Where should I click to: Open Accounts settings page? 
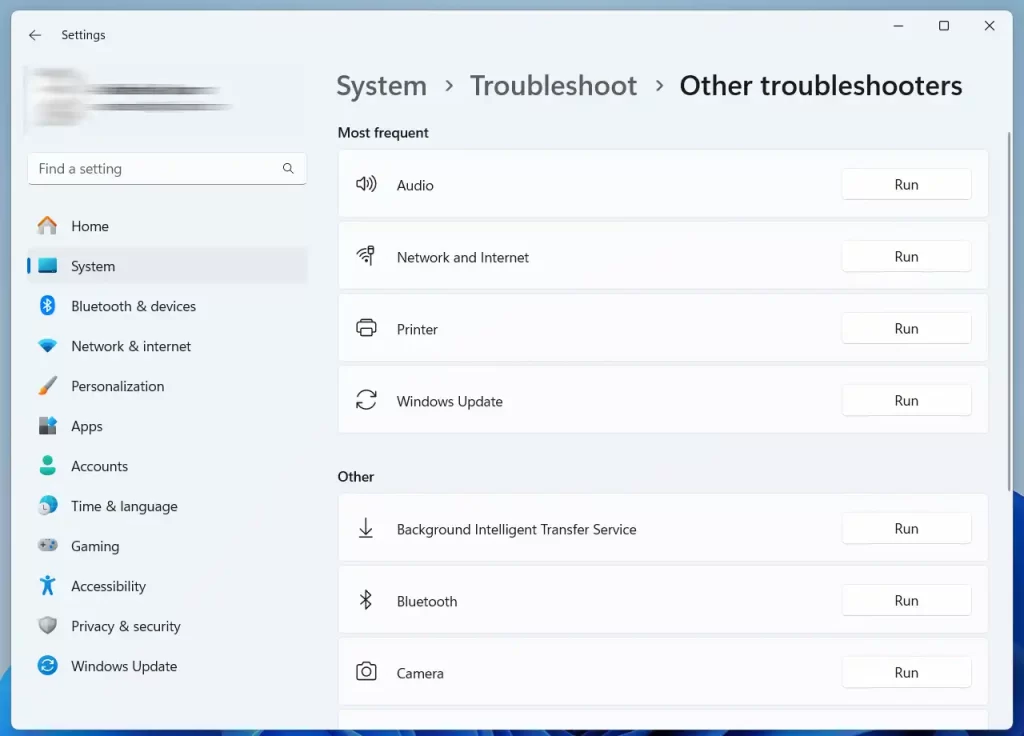pos(167,466)
